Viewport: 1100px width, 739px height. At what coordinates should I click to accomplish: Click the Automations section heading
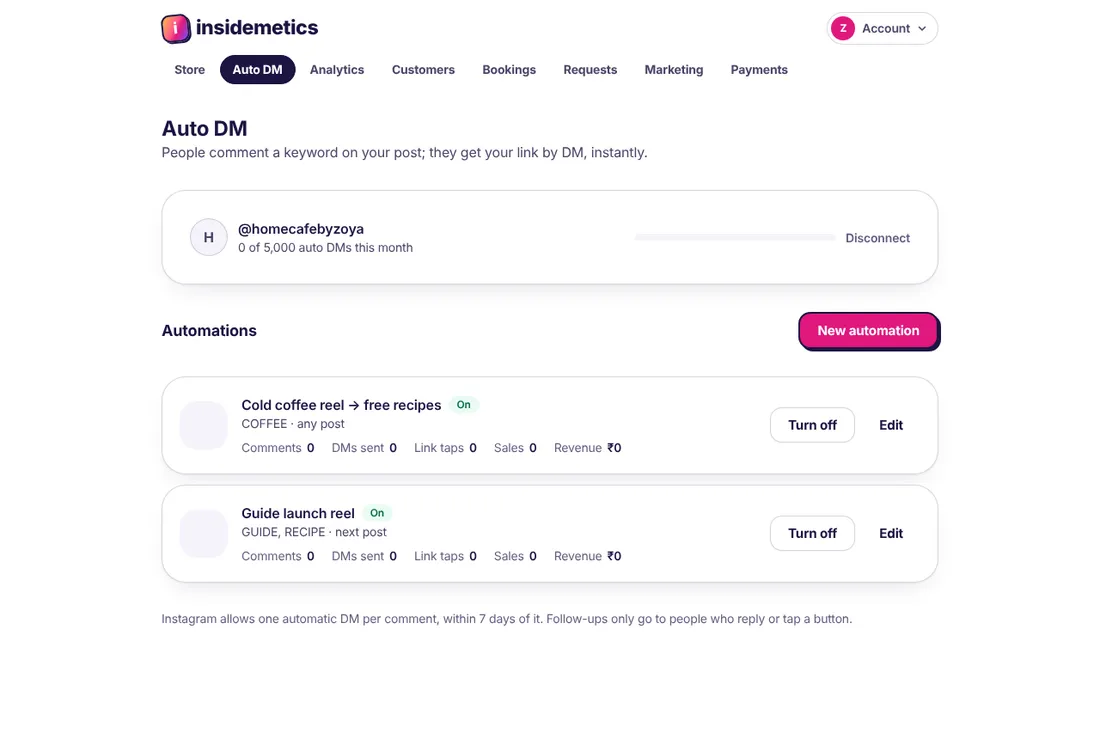[209, 331]
